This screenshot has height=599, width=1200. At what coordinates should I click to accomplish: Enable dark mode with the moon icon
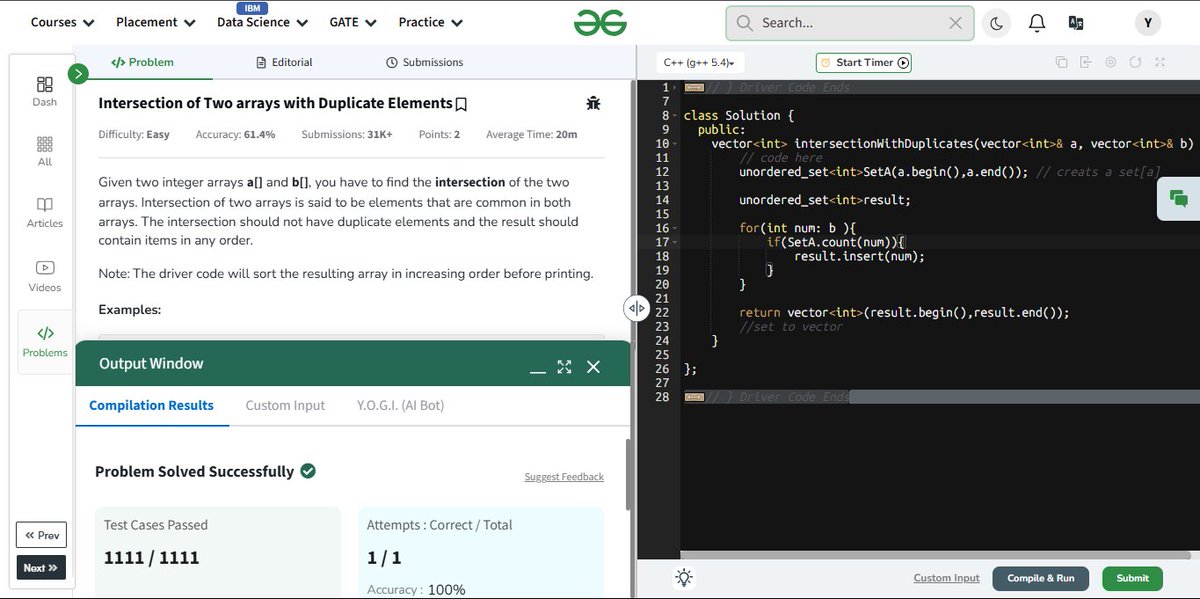click(x=996, y=22)
